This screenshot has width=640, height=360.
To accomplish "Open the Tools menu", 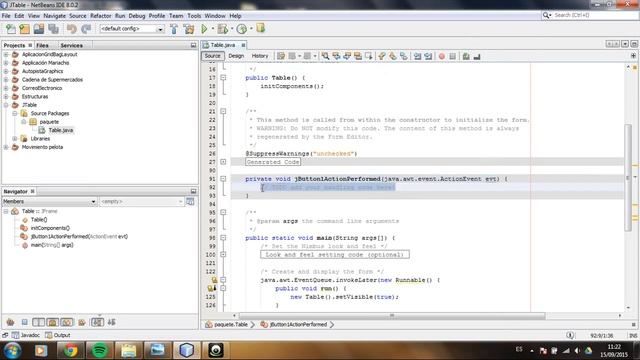I will (x=194, y=16).
